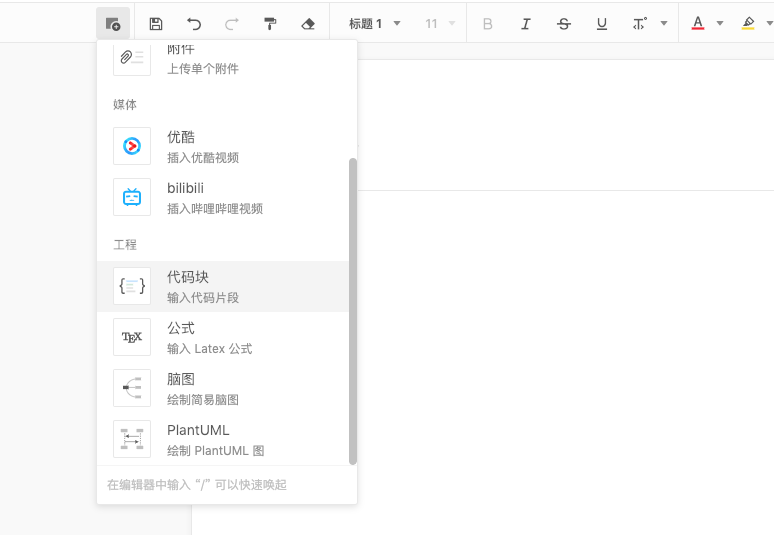The height and width of the screenshot is (535, 774).
Task: Expand the font size 11 dropdown
Action: (x=440, y=23)
